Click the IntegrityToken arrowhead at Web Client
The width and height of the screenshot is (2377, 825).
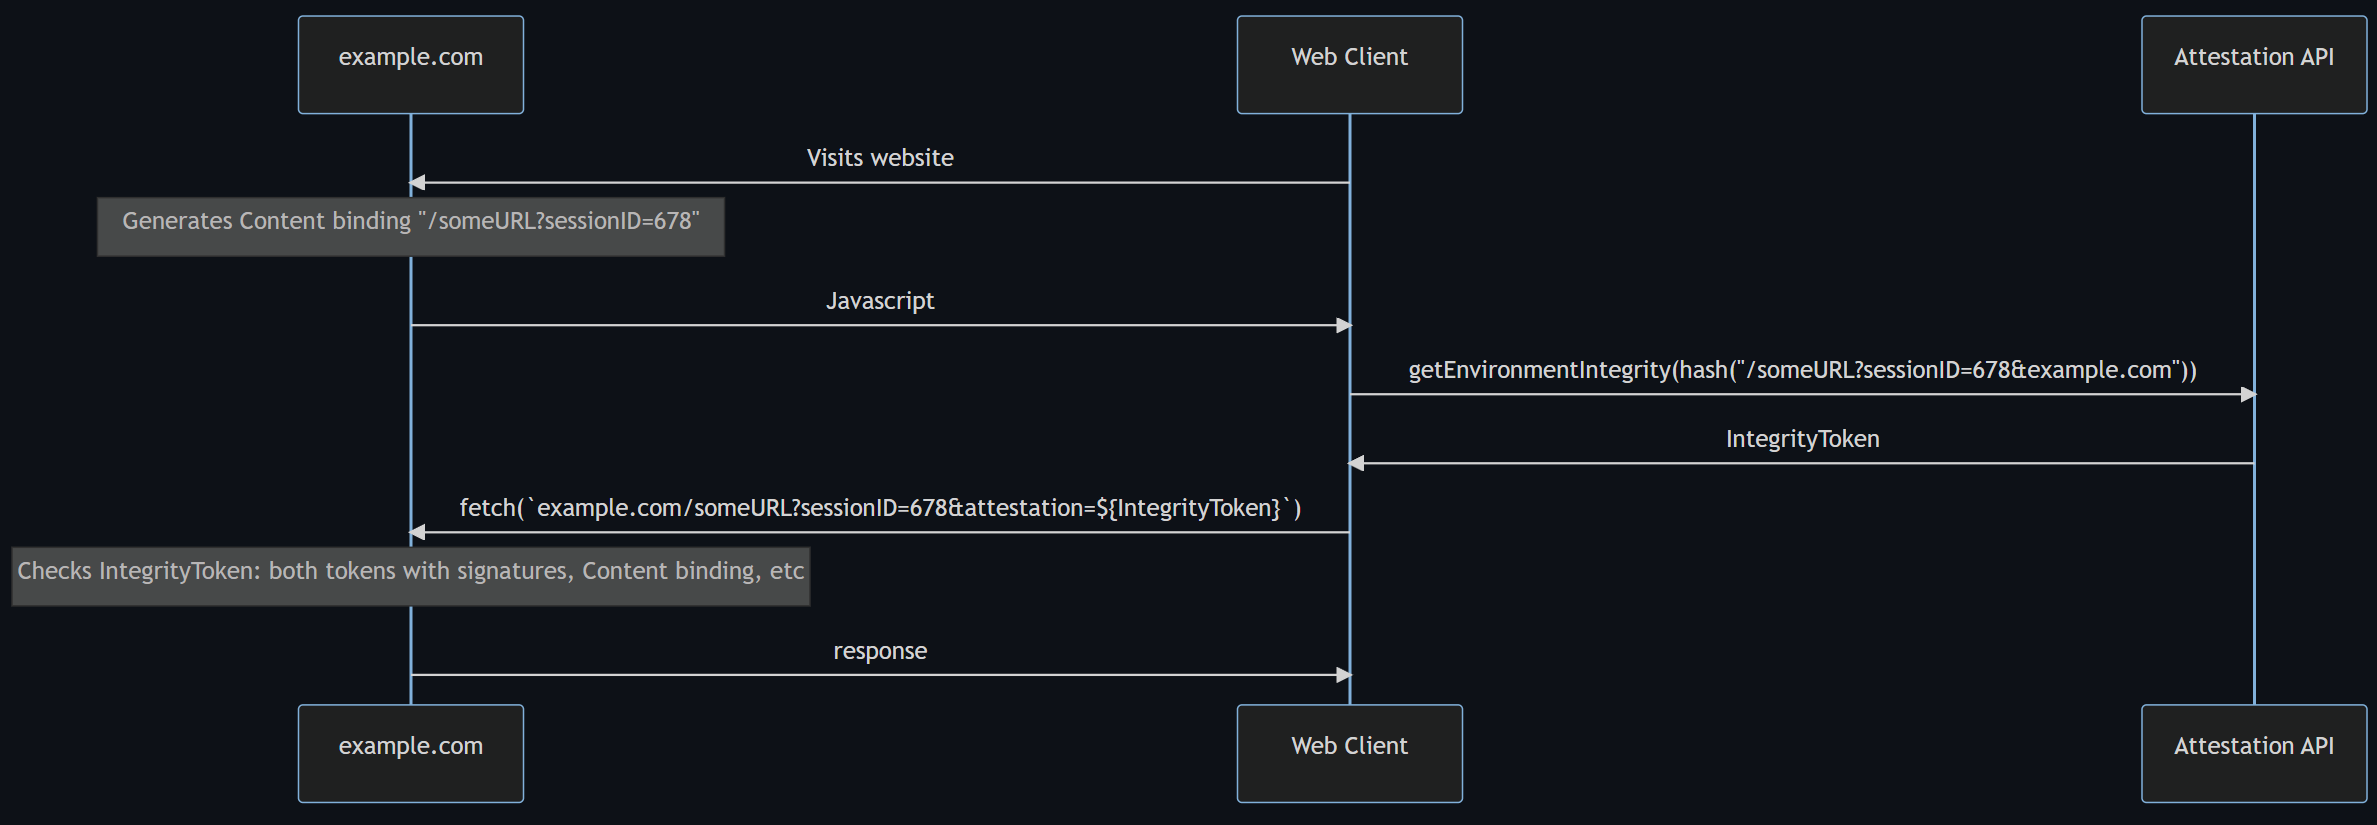[1357, 463]
